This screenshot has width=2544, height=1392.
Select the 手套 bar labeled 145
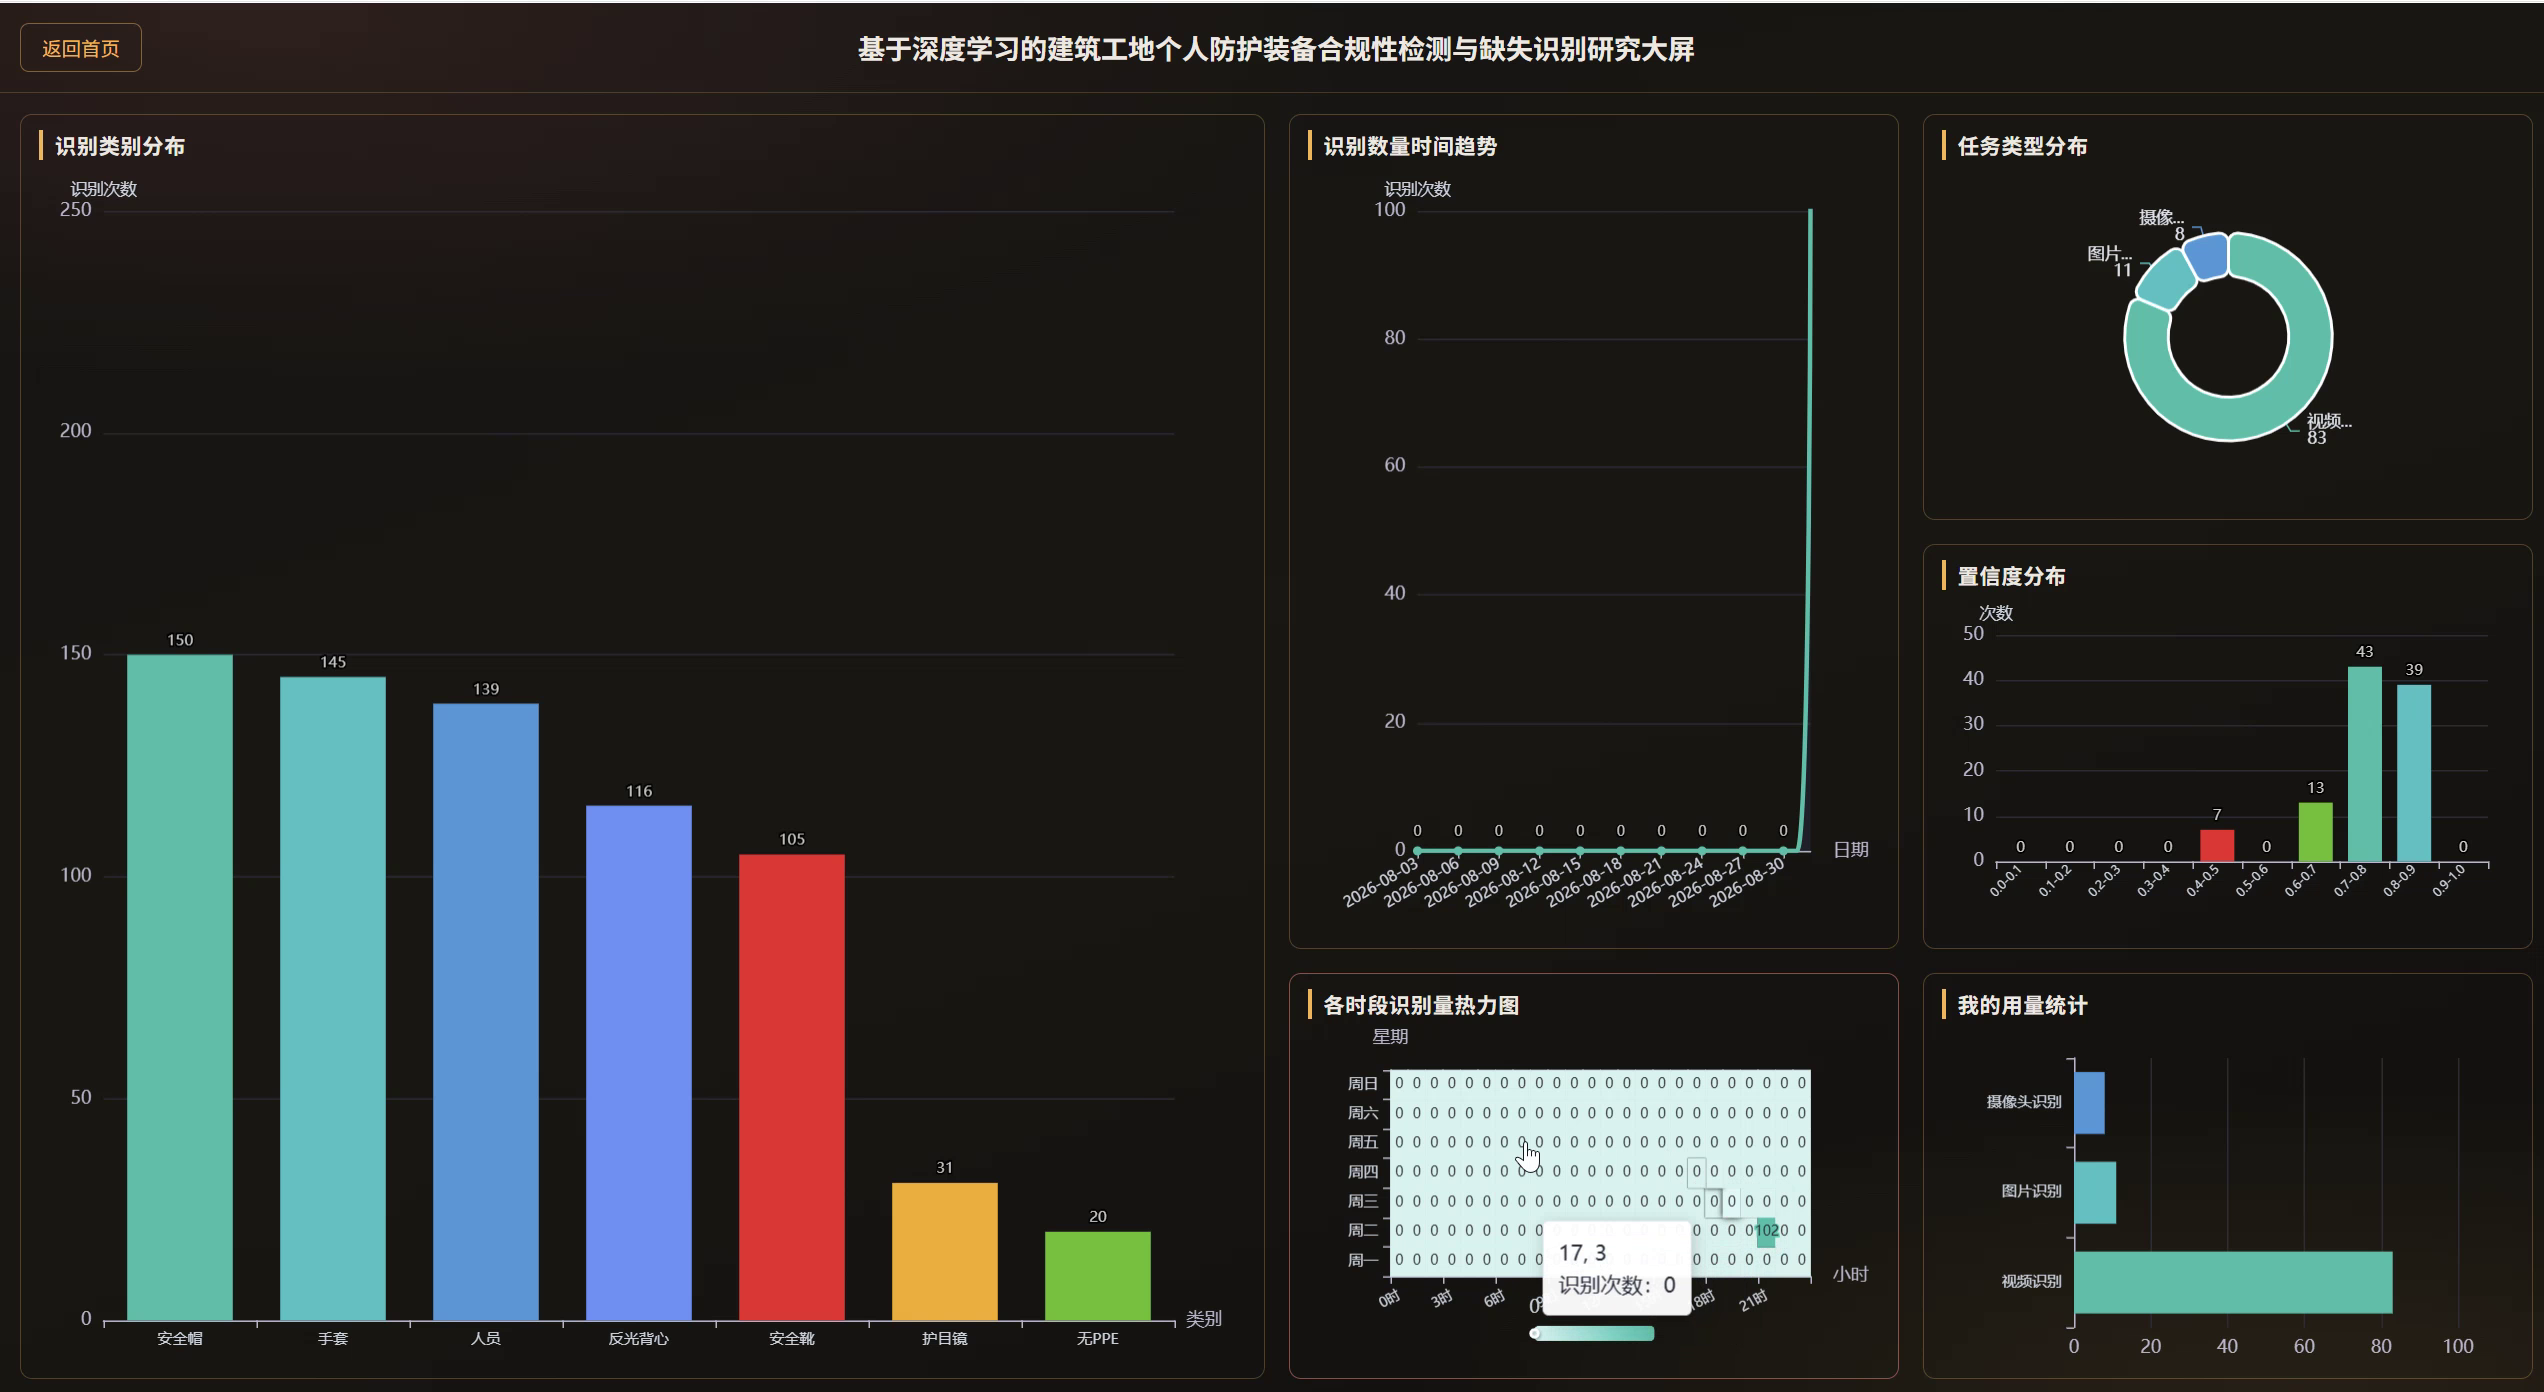[333, 998]
